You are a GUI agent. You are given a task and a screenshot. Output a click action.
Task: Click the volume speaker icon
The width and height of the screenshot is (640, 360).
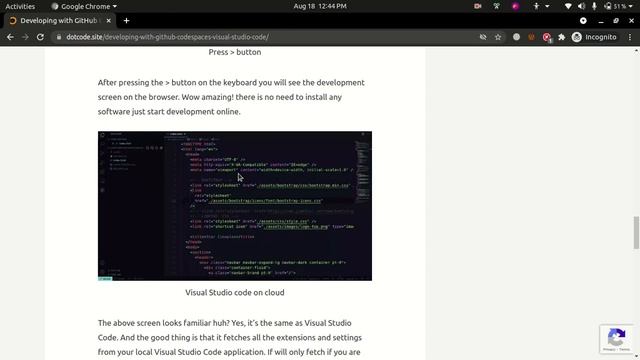click(x=581, y=6)
